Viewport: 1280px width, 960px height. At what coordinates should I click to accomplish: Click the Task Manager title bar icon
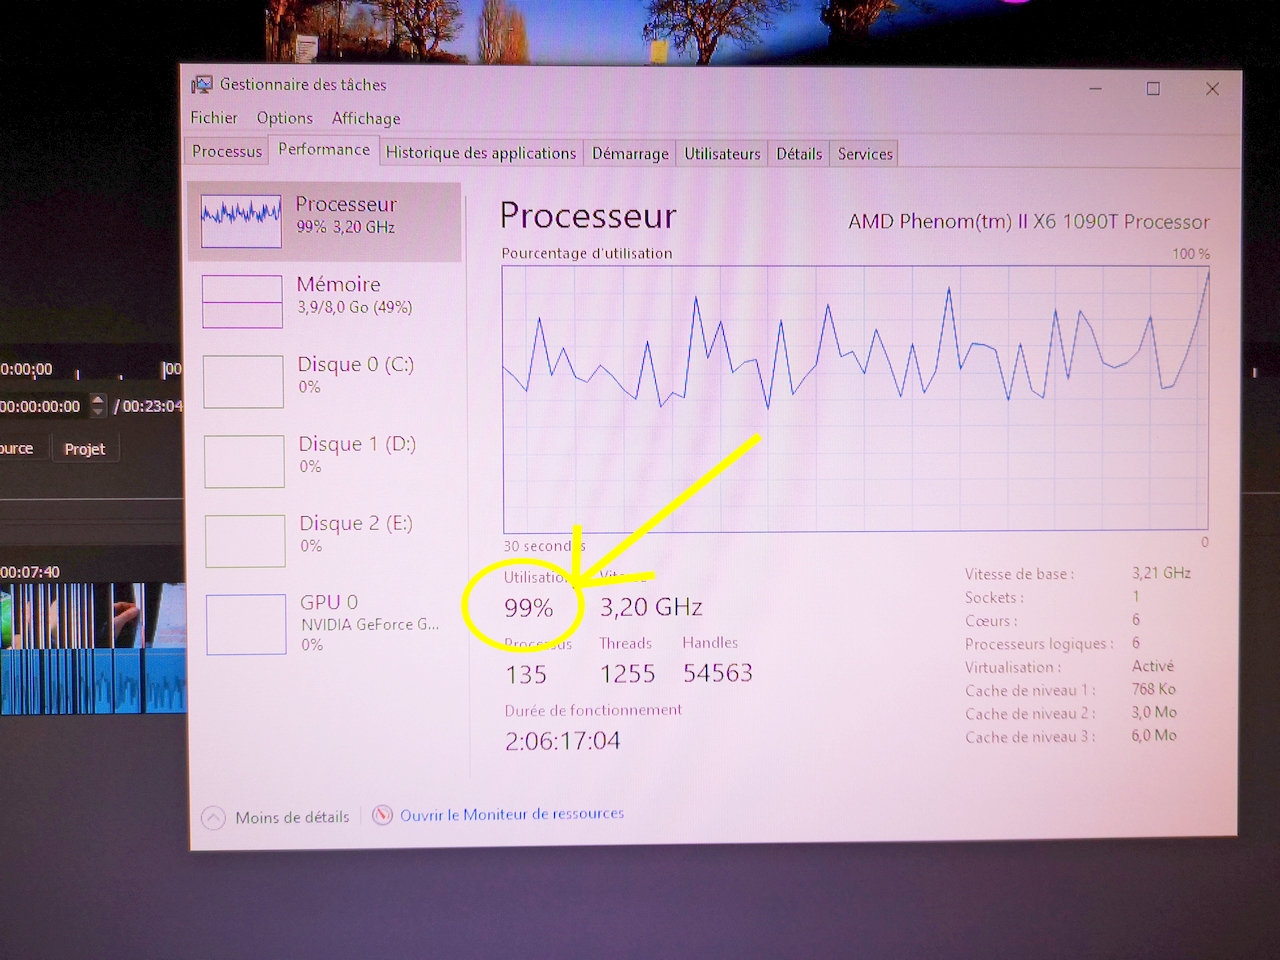click(x=202, y=85)
